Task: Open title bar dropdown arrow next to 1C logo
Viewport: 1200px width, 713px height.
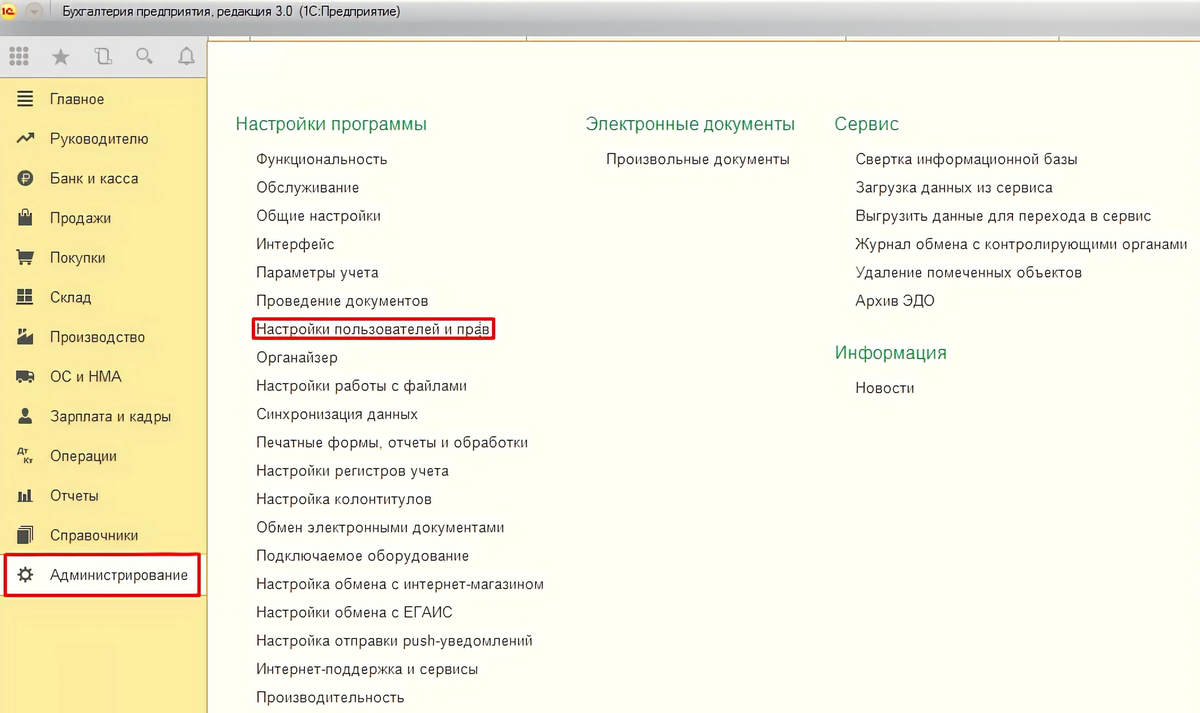Action: (35, 11)
